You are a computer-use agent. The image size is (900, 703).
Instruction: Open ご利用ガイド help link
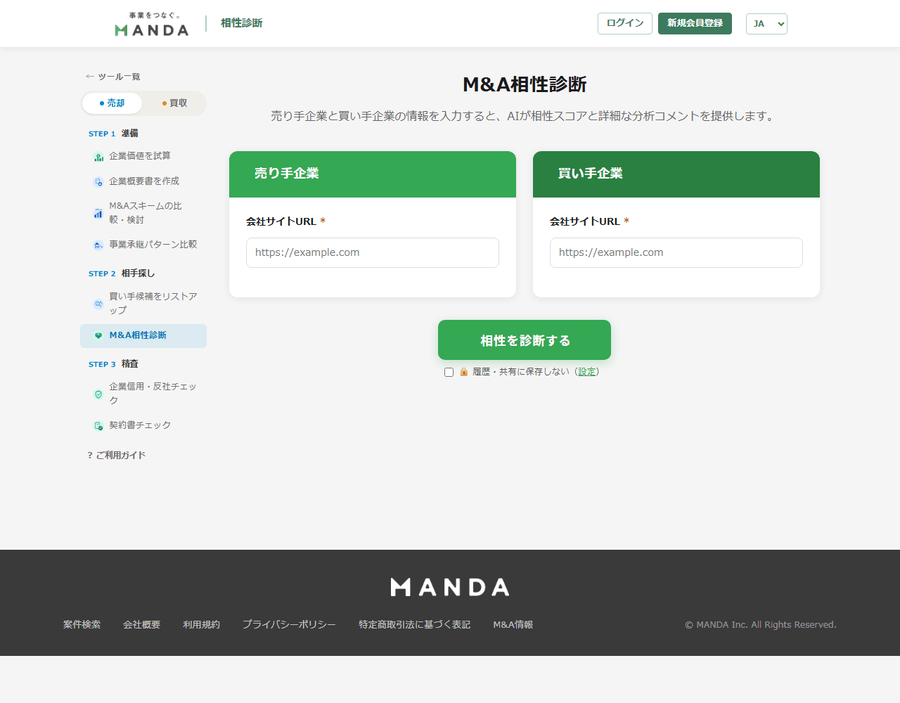[x=117, y=455]
